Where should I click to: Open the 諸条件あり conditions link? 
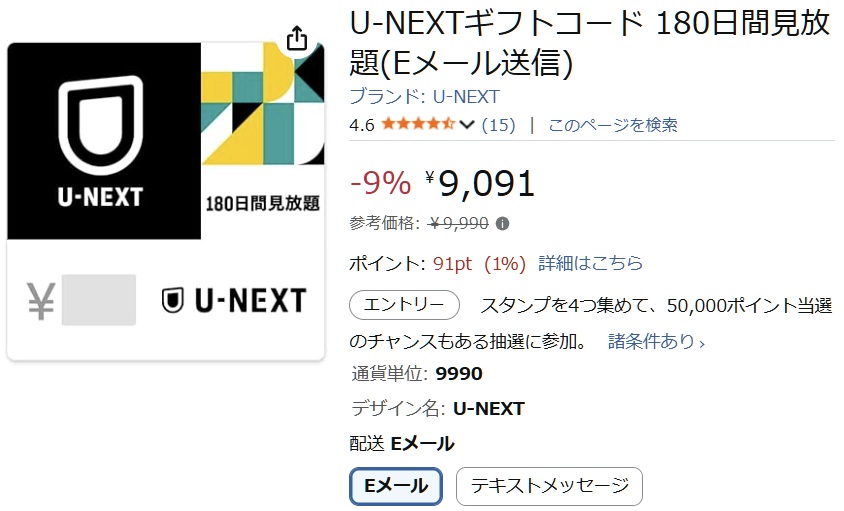(656, 342)
